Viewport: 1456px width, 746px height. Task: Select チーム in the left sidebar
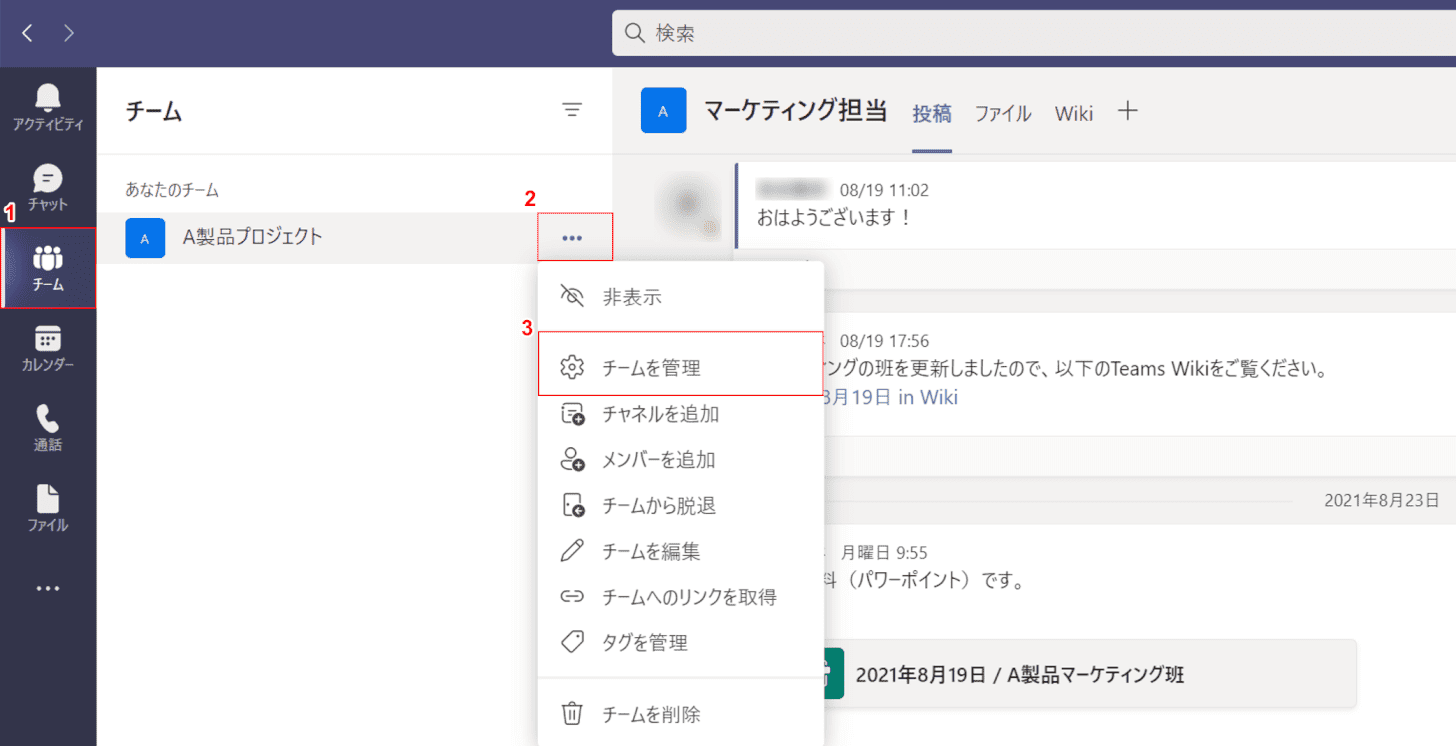48,268
